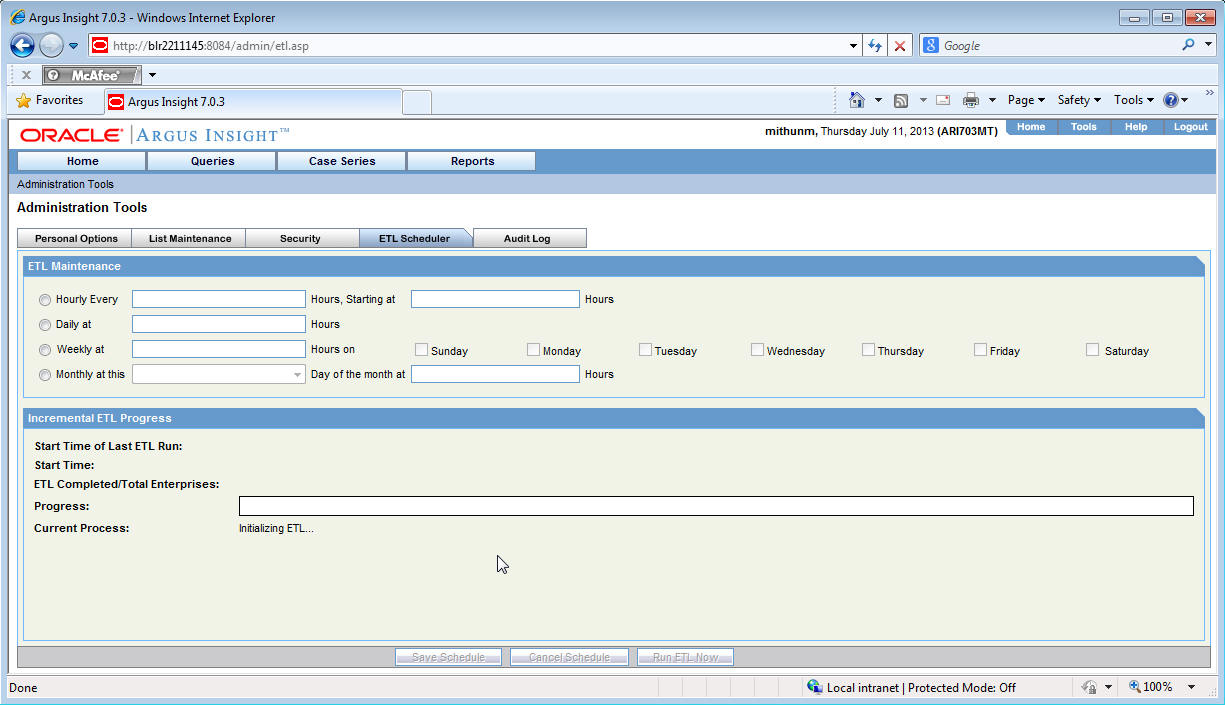Click the Save Schedule button

click(x=449, y=657)
